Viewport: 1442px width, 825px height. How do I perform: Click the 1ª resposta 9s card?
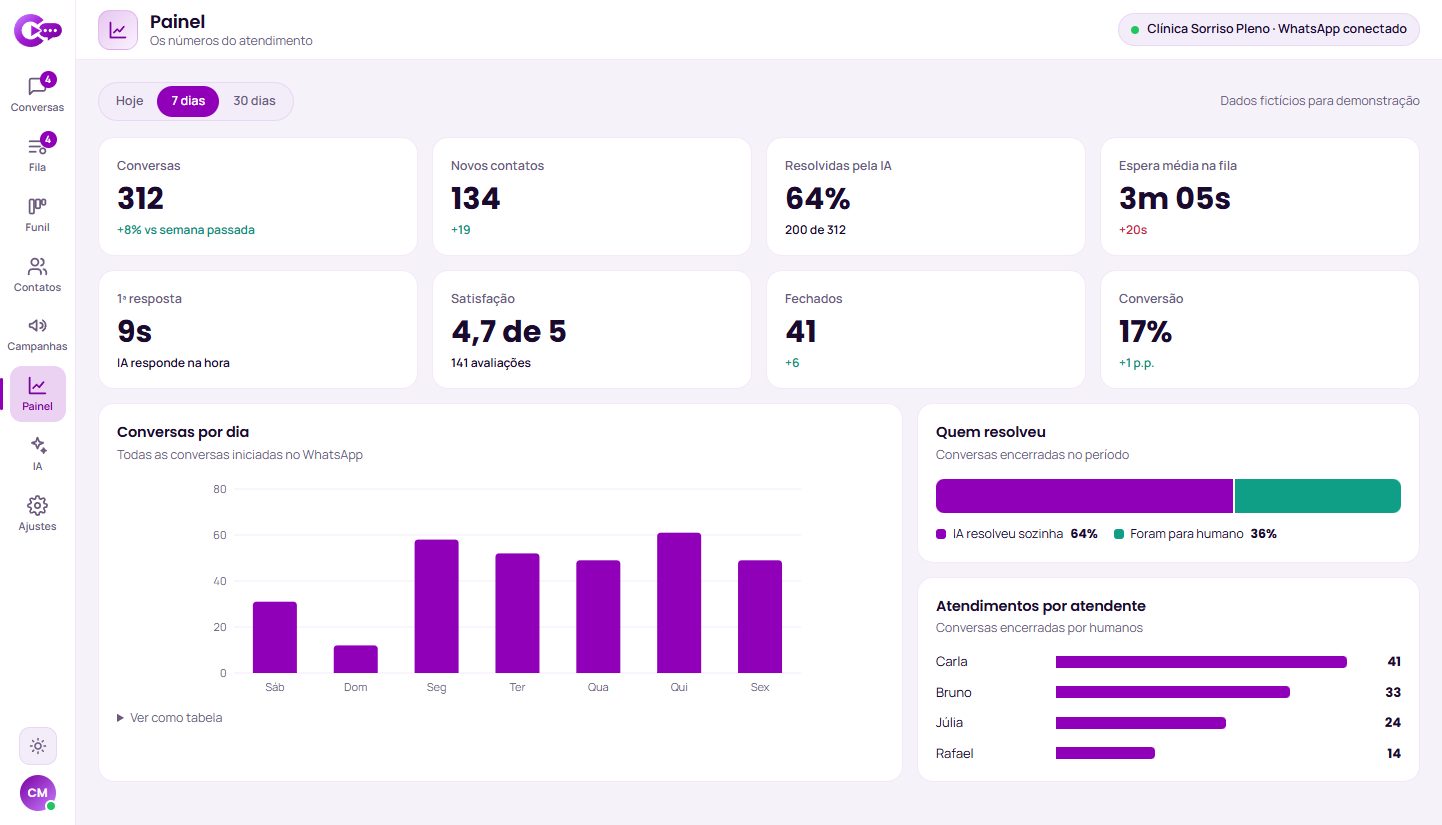pyautogui.click(x=258, y=330)
